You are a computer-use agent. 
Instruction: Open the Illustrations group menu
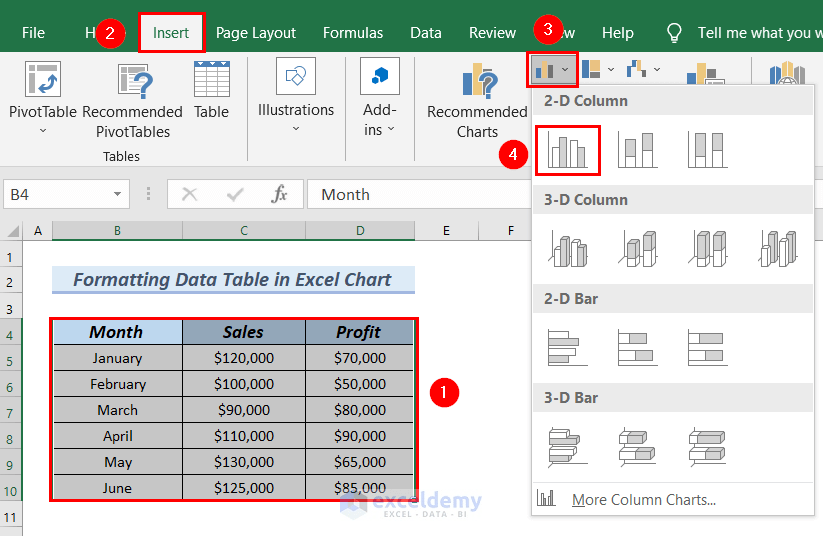(x=296, y=94)
